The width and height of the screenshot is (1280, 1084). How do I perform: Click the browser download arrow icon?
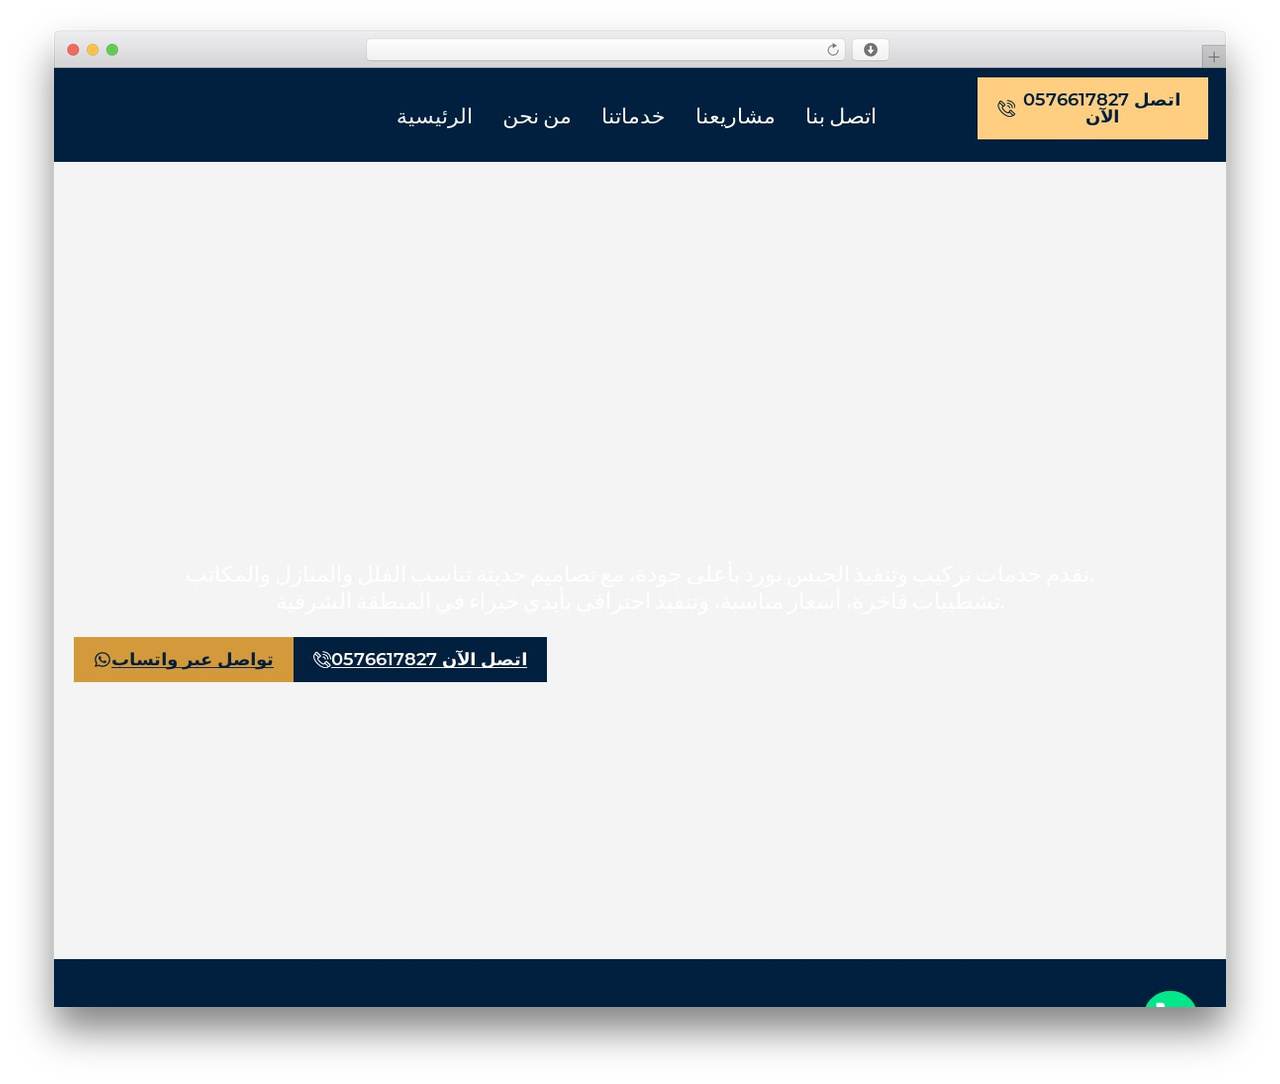(871, 50)
